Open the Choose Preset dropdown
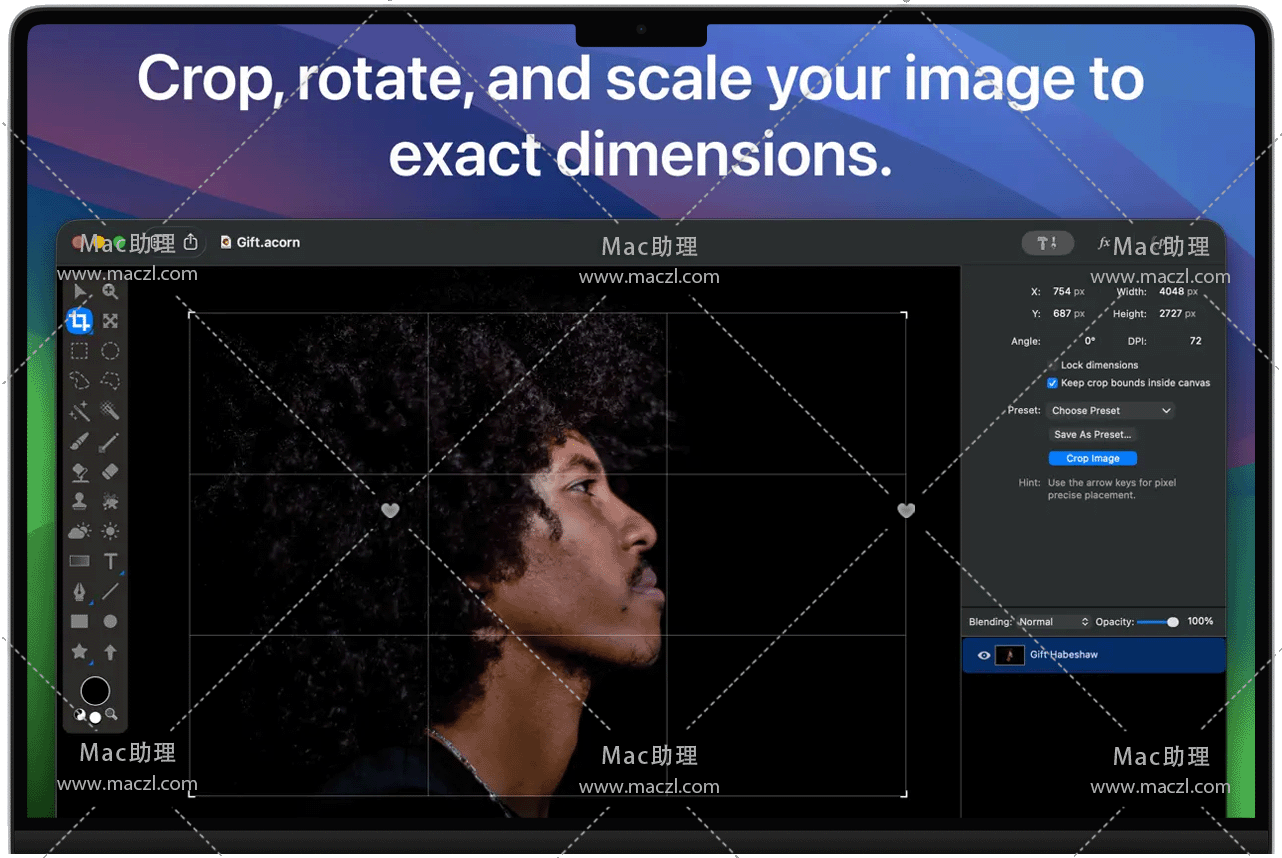 [x=1110, y=410]
